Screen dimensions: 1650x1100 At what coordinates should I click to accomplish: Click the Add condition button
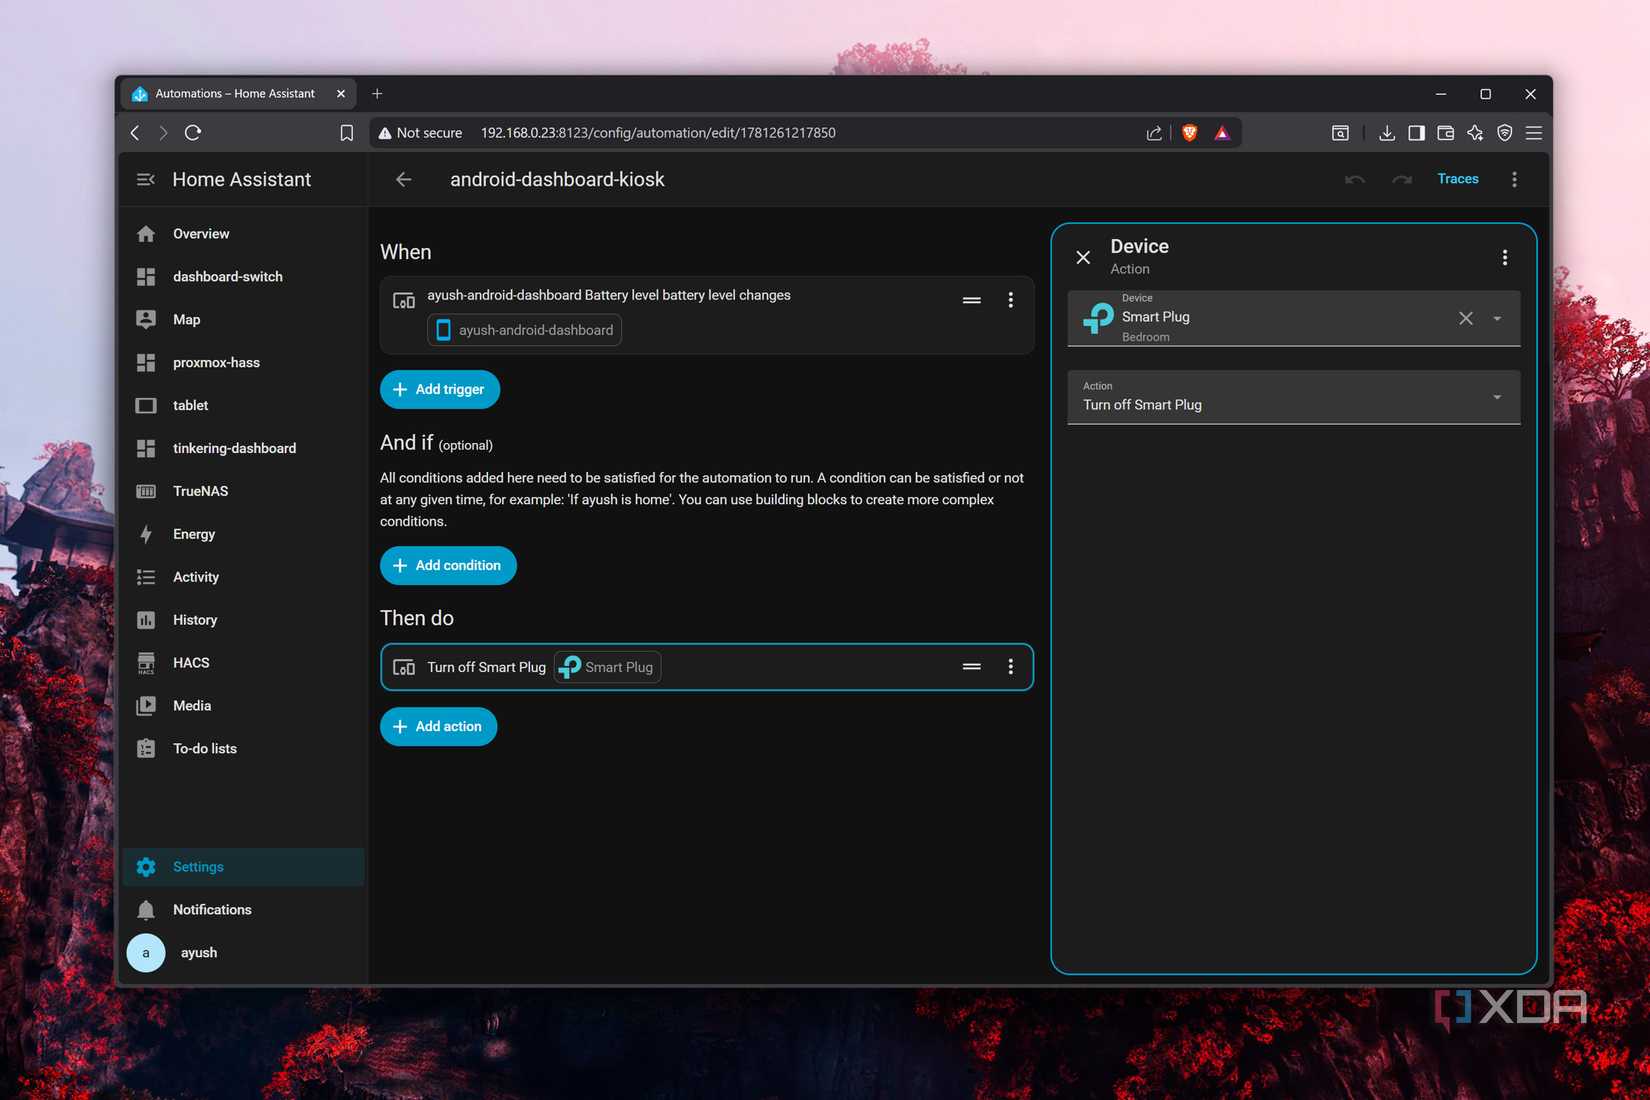(x=448, y=566)
